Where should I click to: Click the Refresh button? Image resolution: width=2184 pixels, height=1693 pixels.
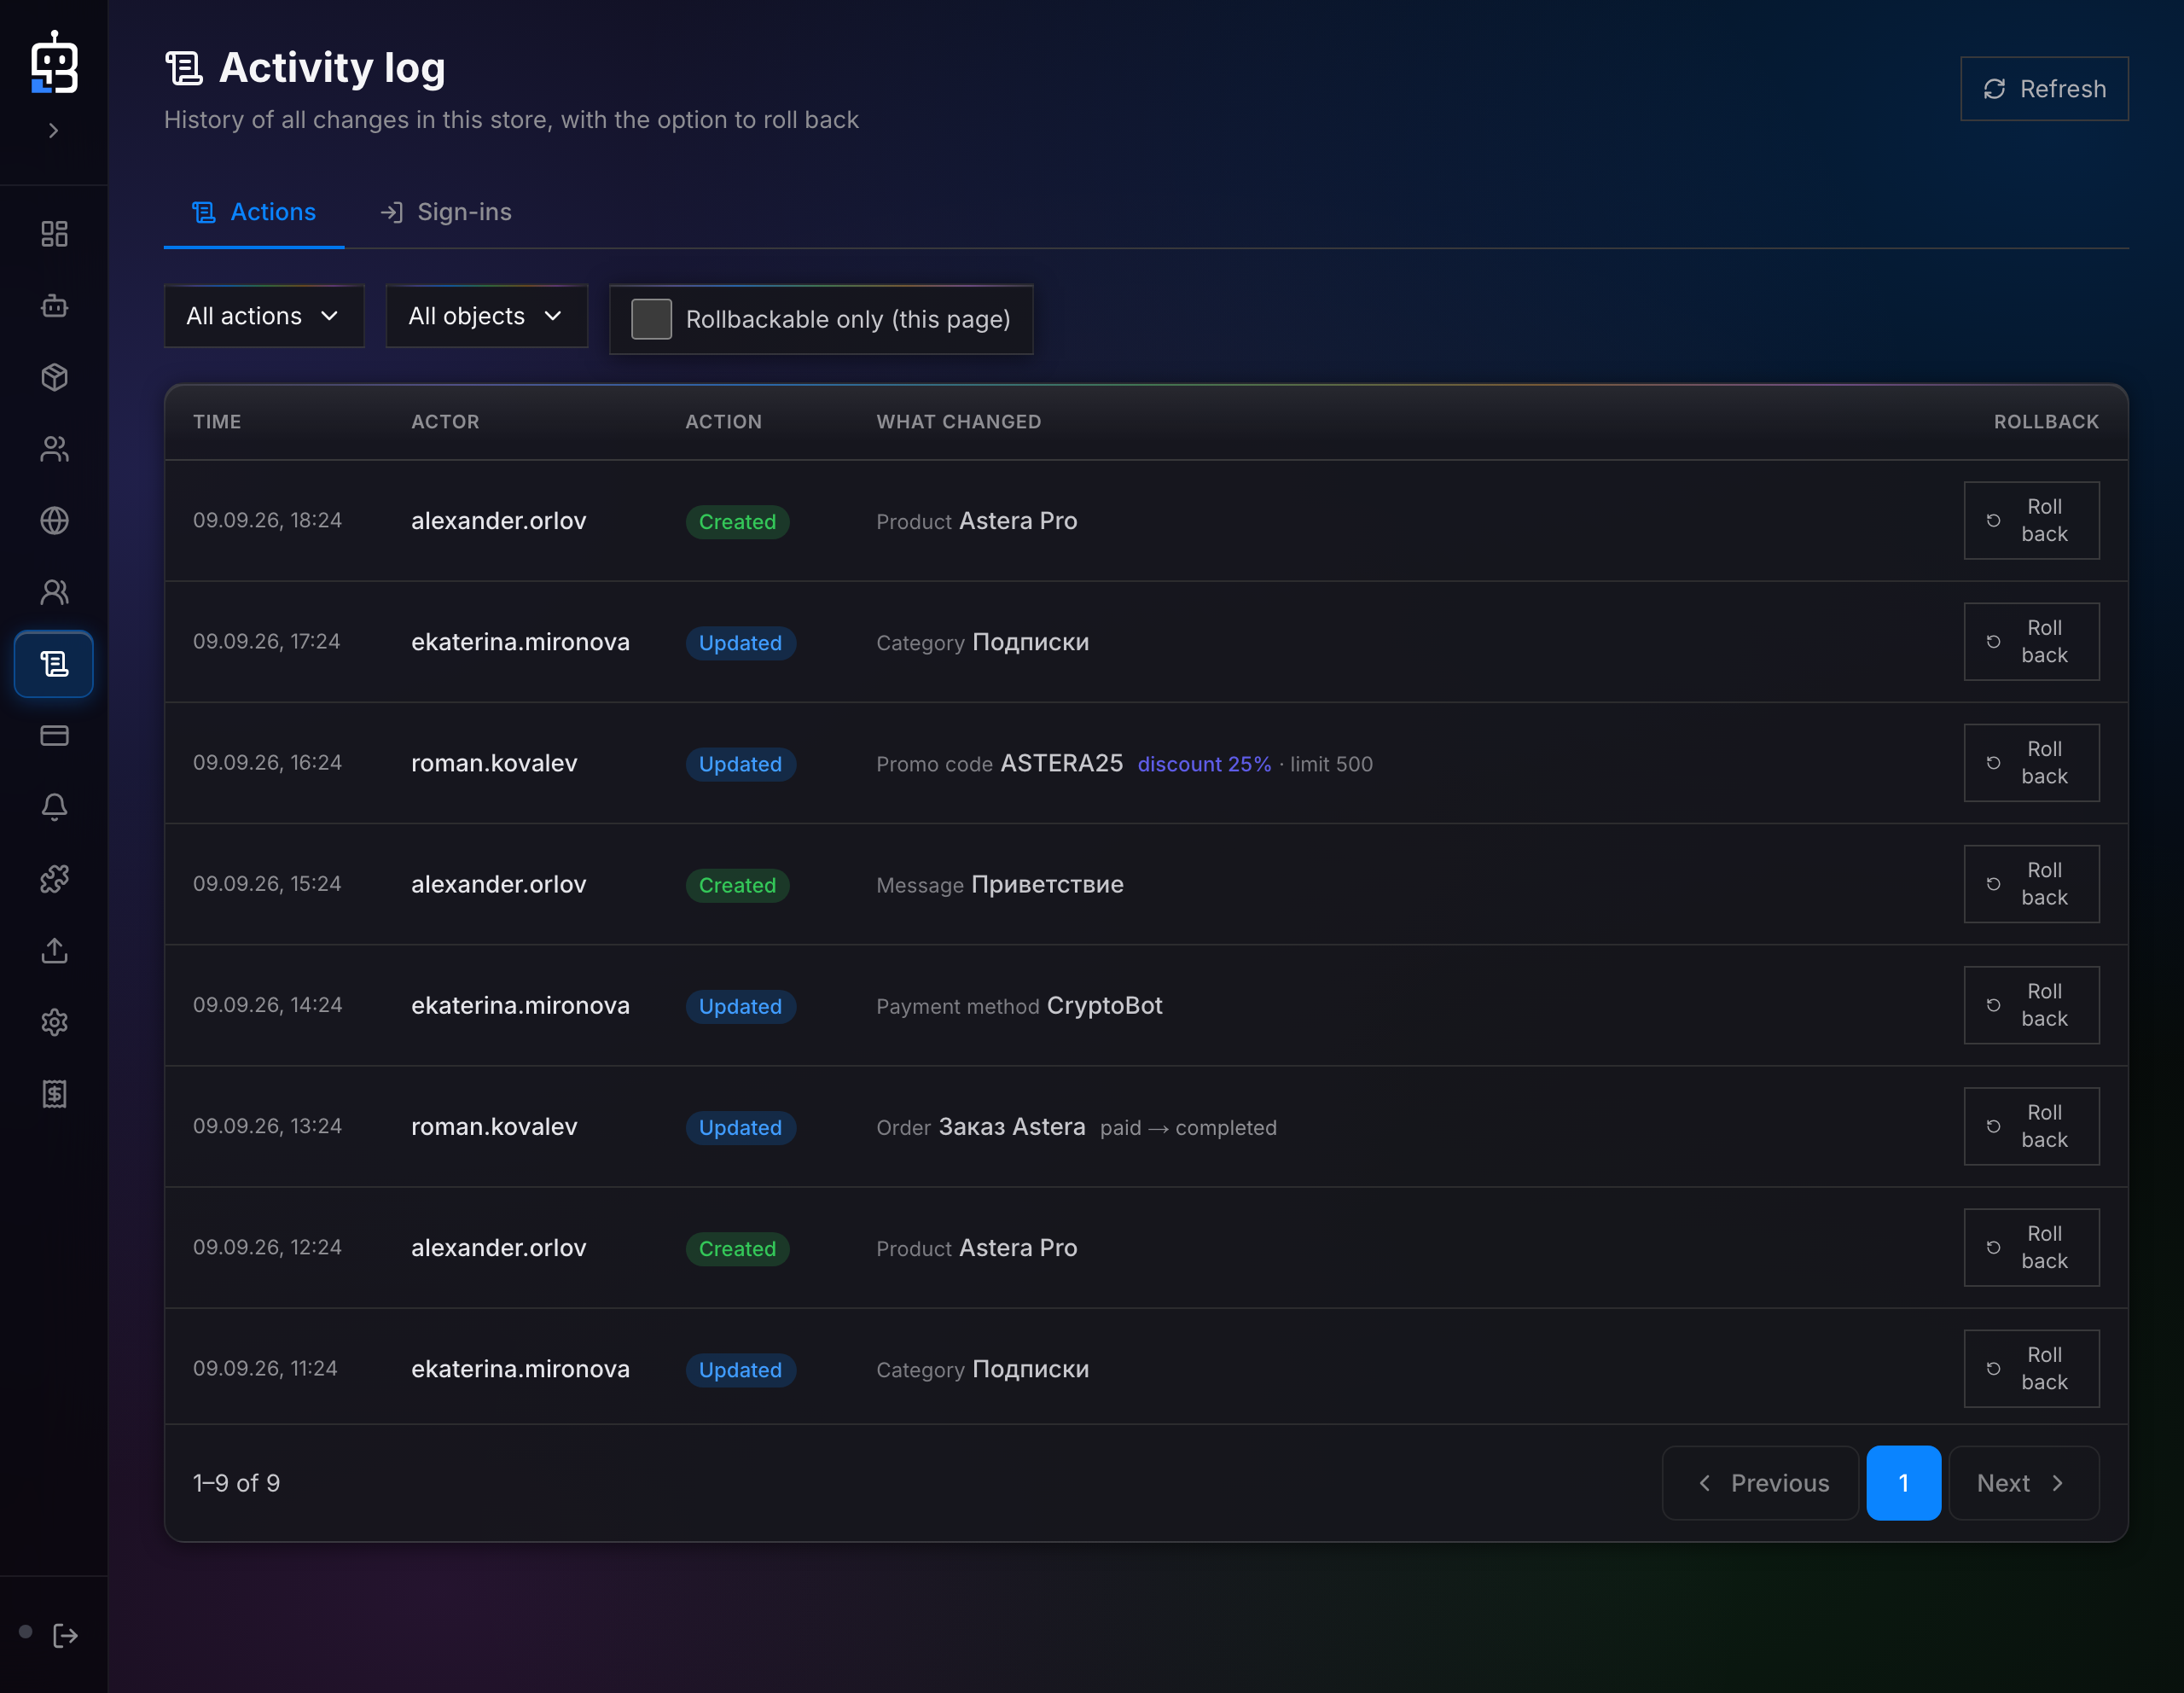[2044, 89]
